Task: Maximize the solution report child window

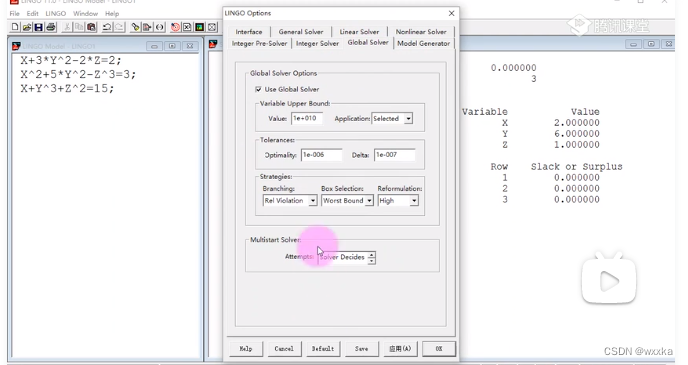Action: [651, 44]
